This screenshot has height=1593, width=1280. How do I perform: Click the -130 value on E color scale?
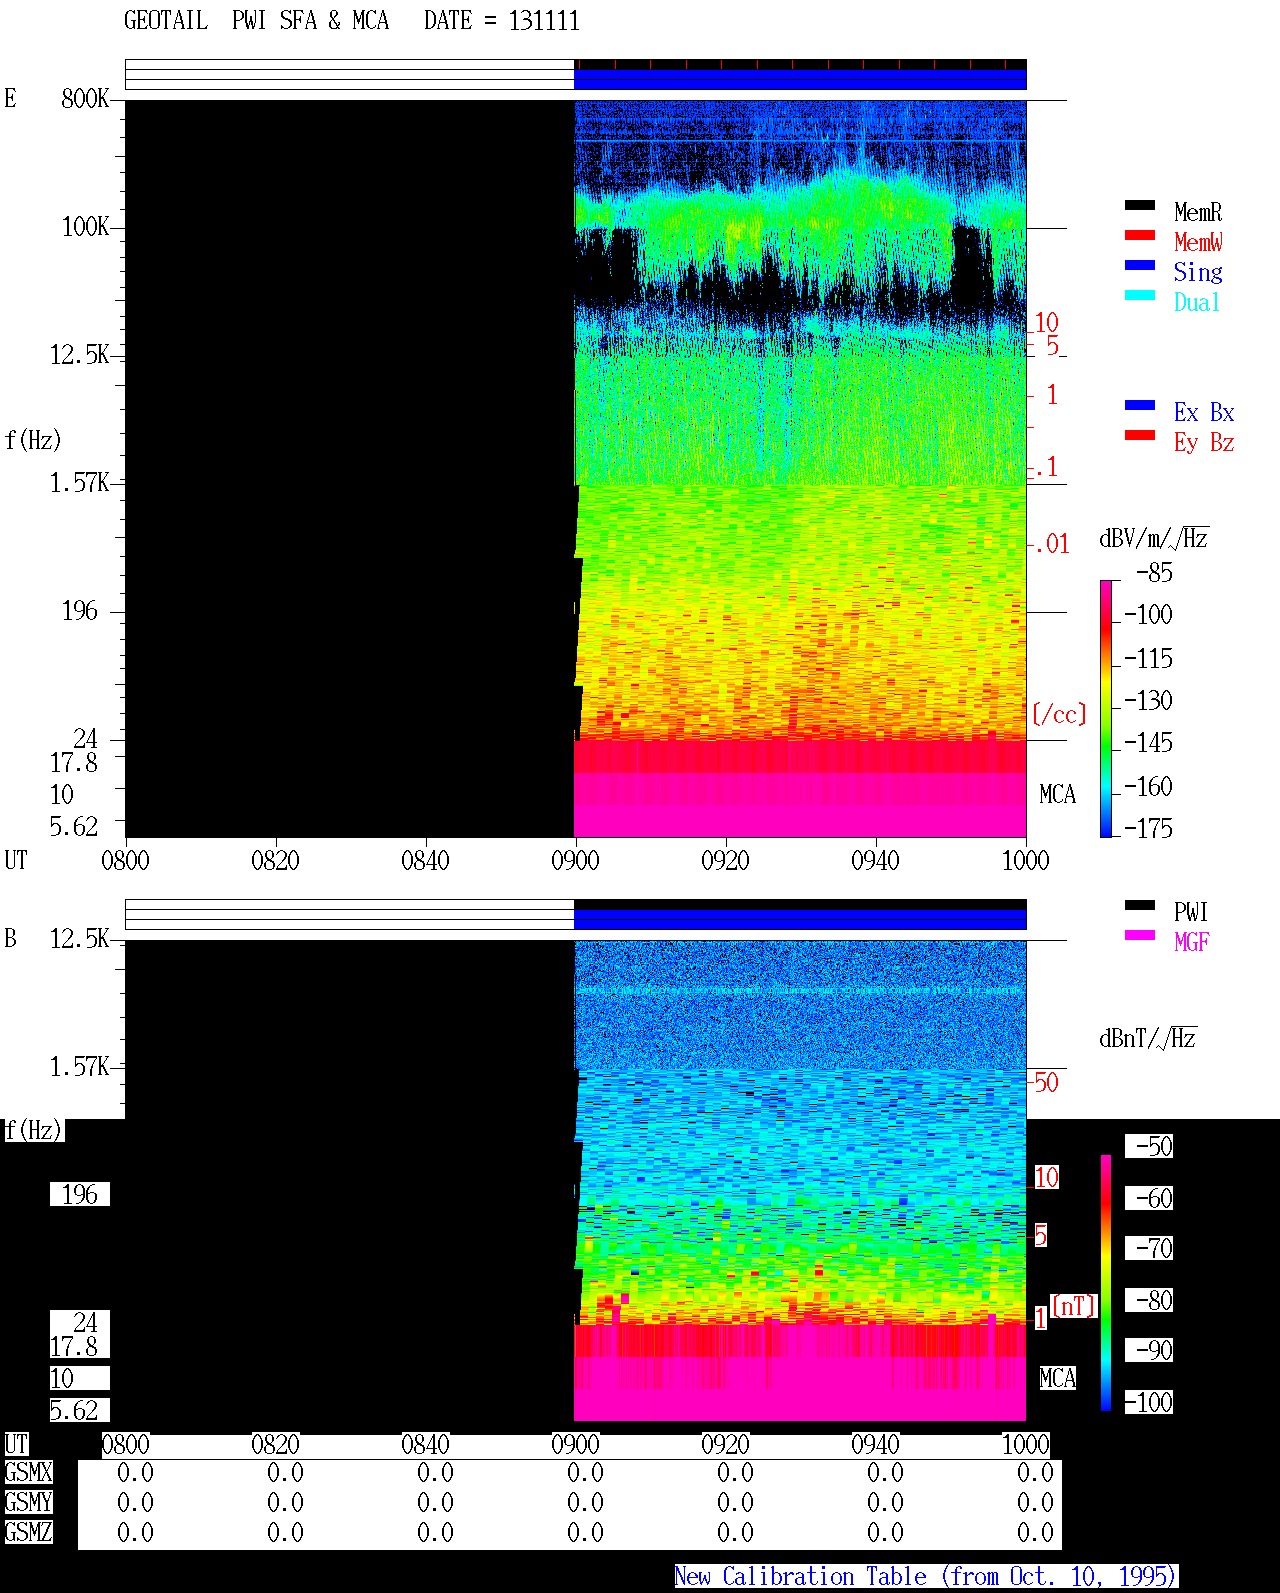tap(1148, 700)
